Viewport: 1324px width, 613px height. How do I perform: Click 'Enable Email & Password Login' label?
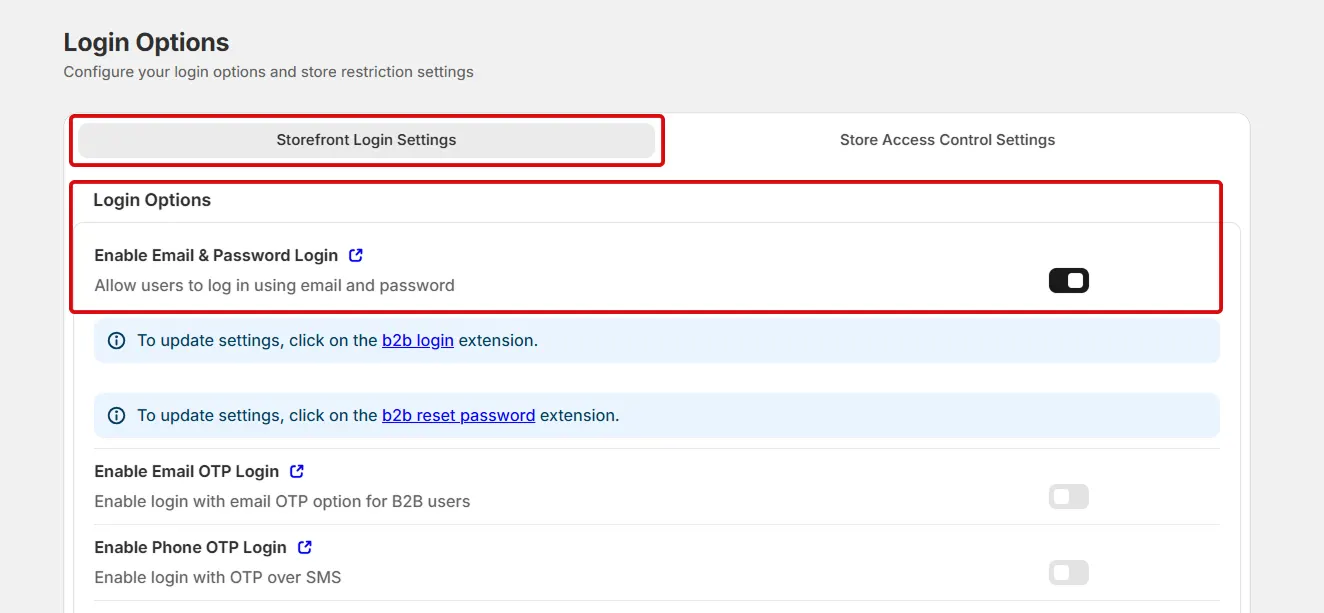(x=216, y=255)
